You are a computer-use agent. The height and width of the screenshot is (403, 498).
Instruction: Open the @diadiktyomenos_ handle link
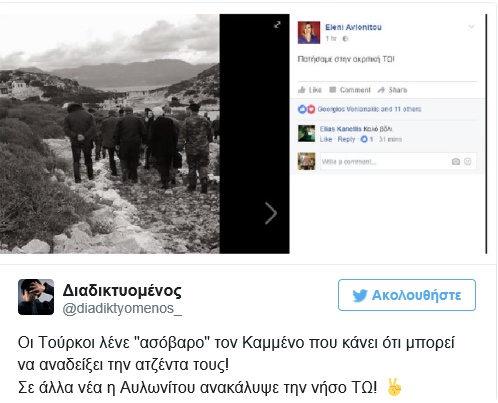(122, 309)
